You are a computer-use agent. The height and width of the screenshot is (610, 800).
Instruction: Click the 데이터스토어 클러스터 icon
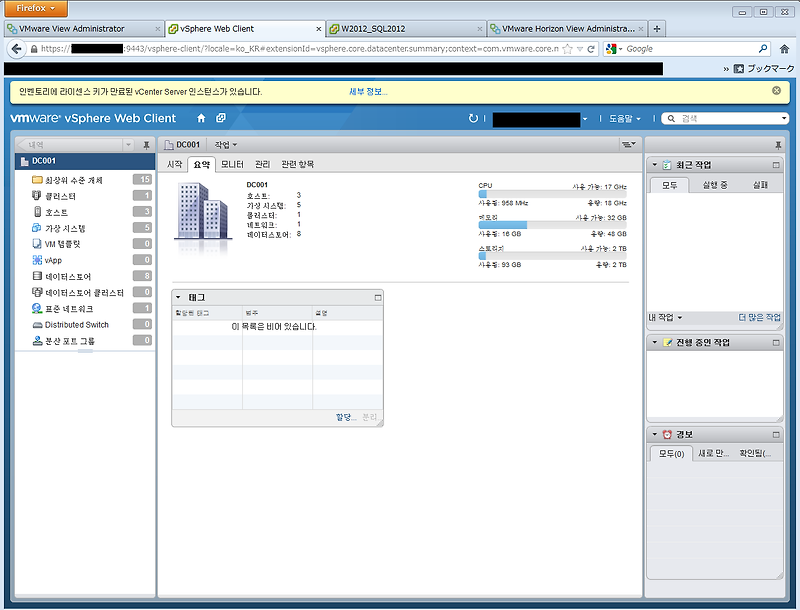click(x=37, y=292)
